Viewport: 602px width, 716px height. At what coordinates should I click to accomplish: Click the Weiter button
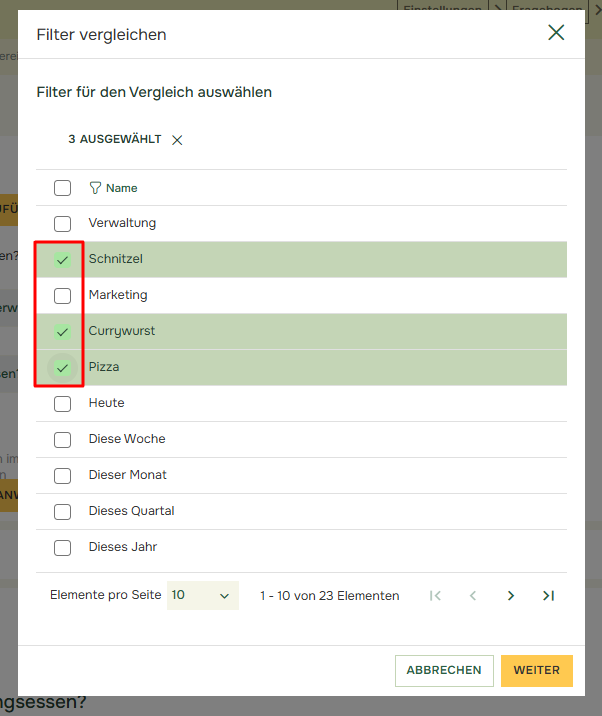537,670
